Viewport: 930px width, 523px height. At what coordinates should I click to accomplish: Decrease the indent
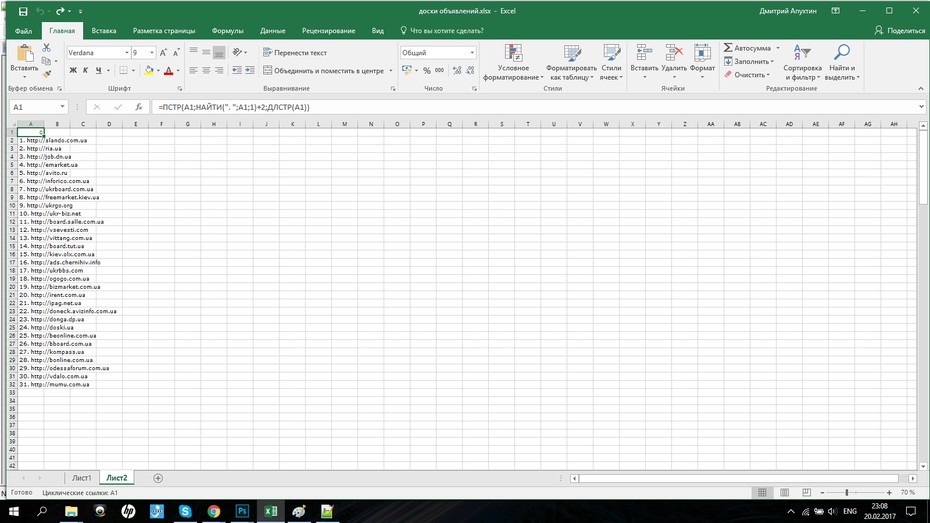point(237,71)
